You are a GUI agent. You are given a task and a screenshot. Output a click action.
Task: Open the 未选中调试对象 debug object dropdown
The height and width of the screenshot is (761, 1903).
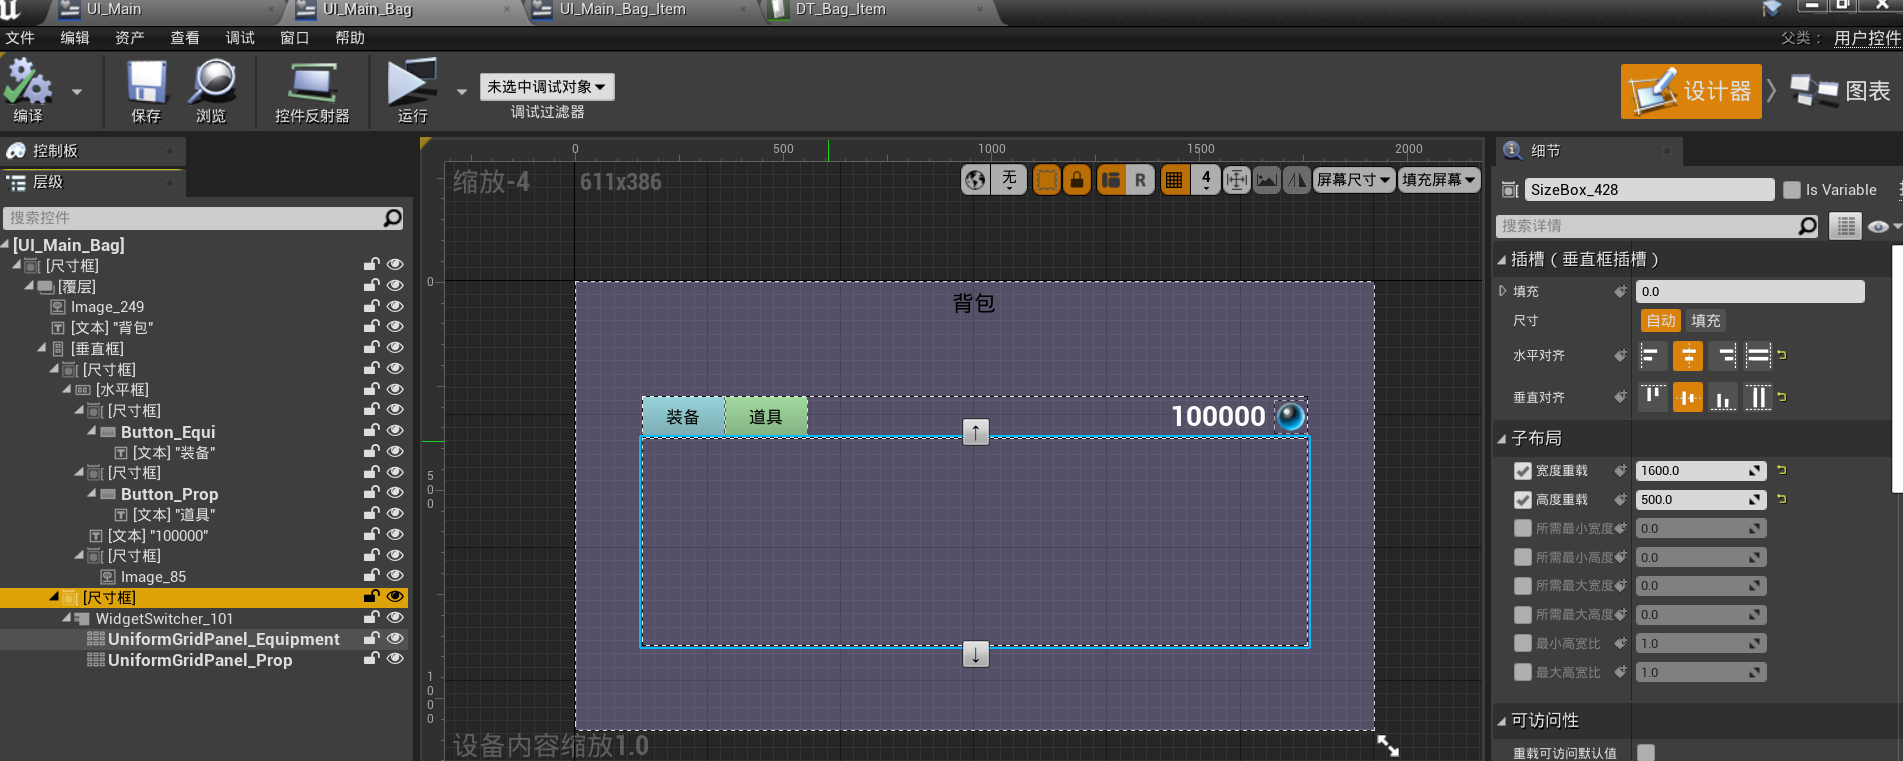tap(547, 87)
